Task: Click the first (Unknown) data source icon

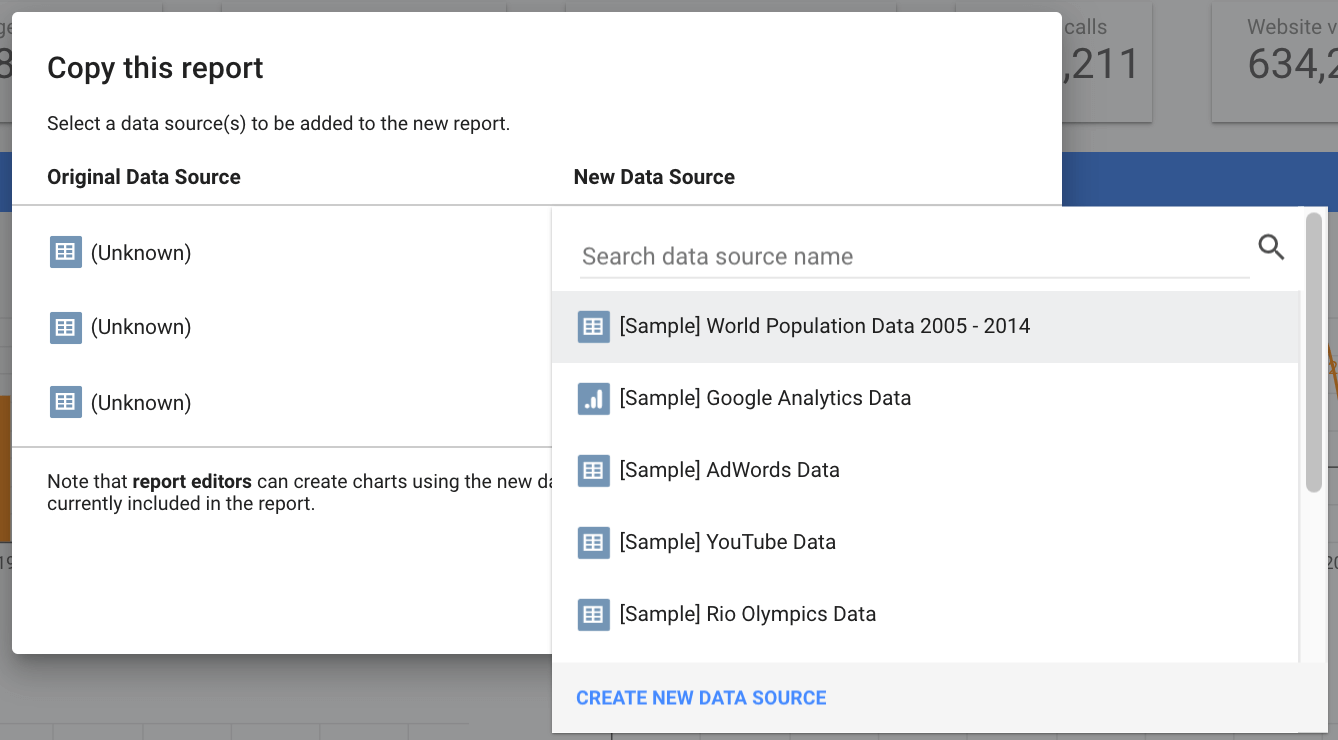Action: click(65, 252)
